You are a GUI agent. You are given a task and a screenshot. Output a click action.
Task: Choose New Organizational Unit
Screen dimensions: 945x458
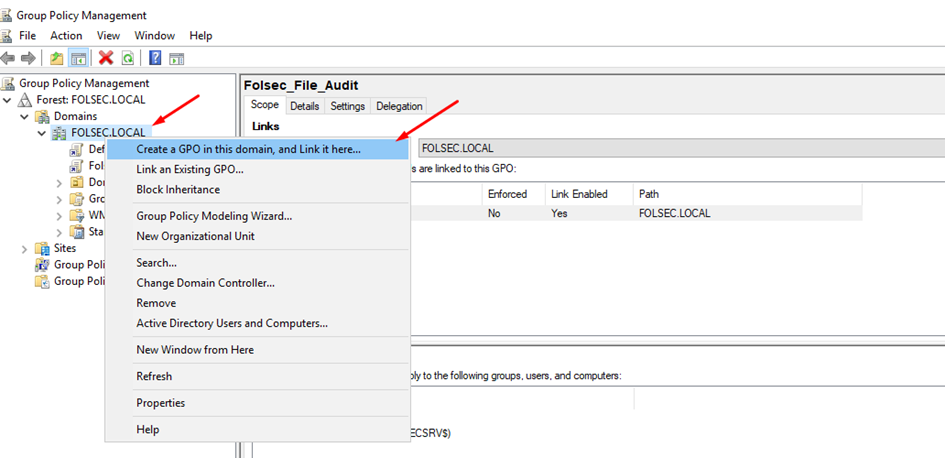point(195,236)
